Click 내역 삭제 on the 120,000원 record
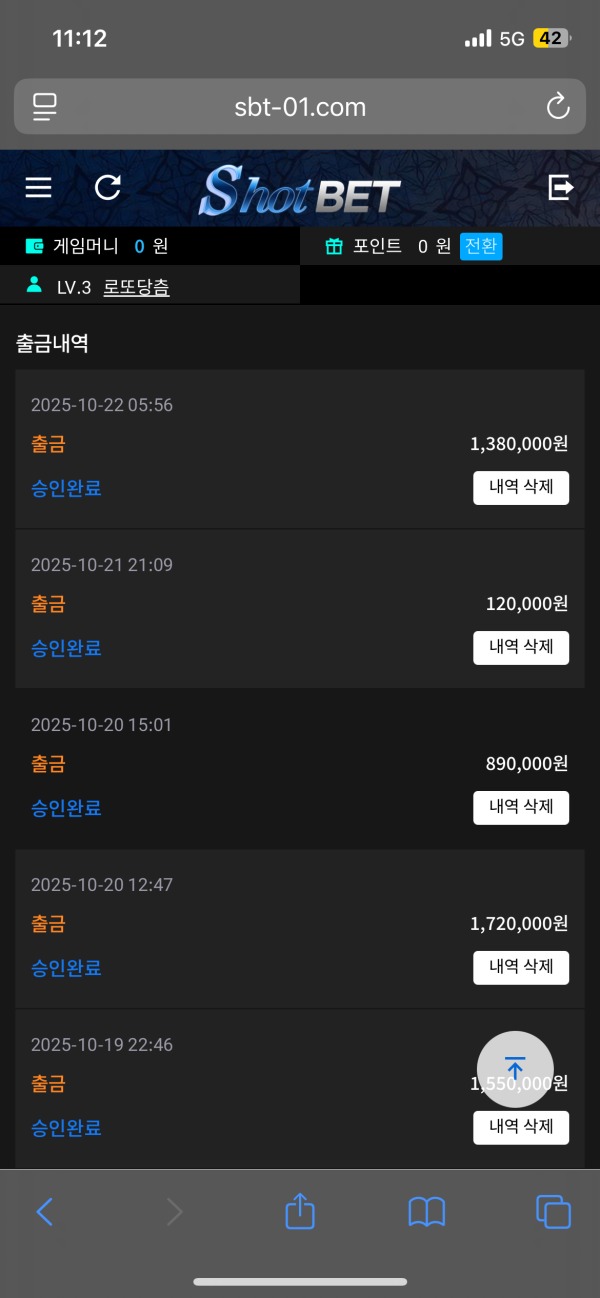Screen dimensions: 600x1298 click(520, 647)
